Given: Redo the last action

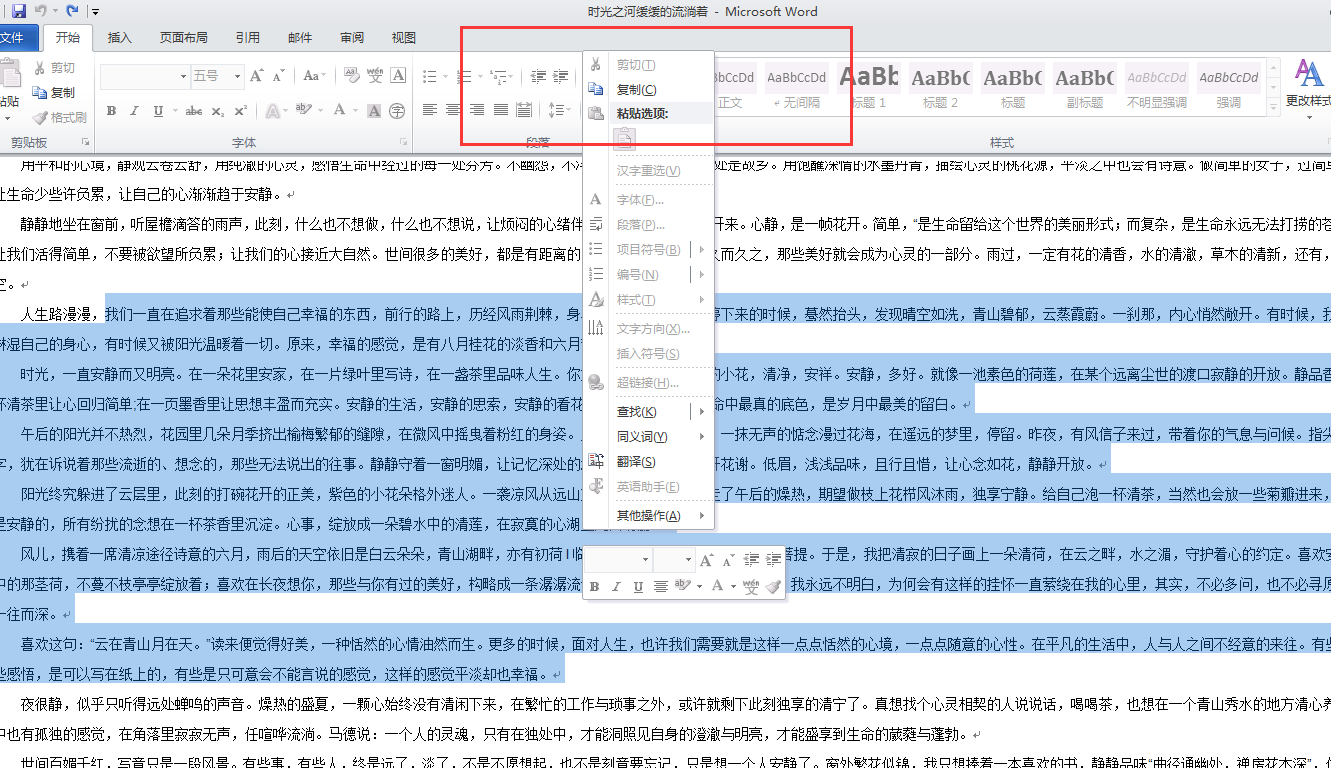Looking at the screenshot, I should [x=72, y=11].
